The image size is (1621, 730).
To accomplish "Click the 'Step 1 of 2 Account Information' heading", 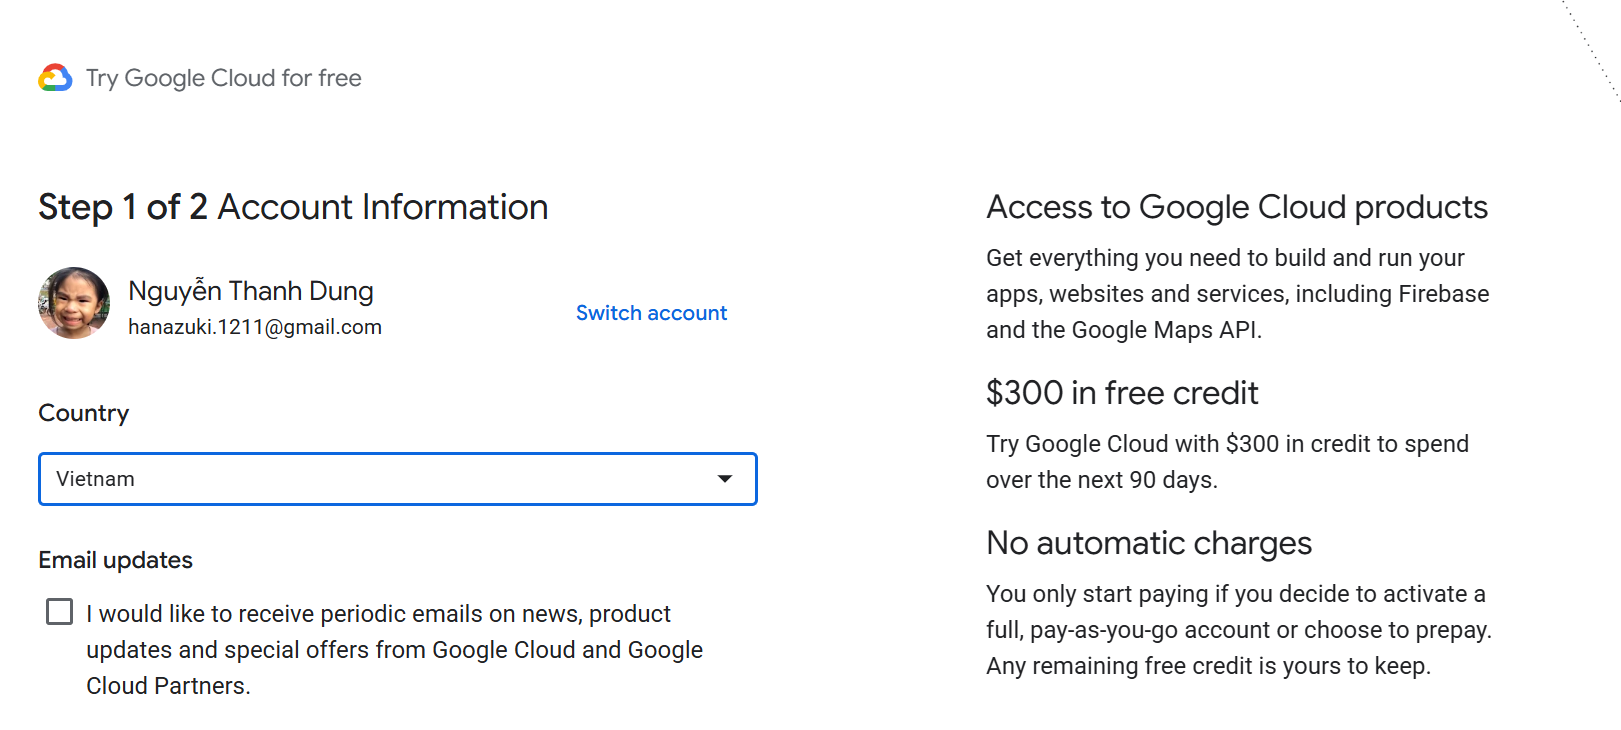I will [293, 207].
